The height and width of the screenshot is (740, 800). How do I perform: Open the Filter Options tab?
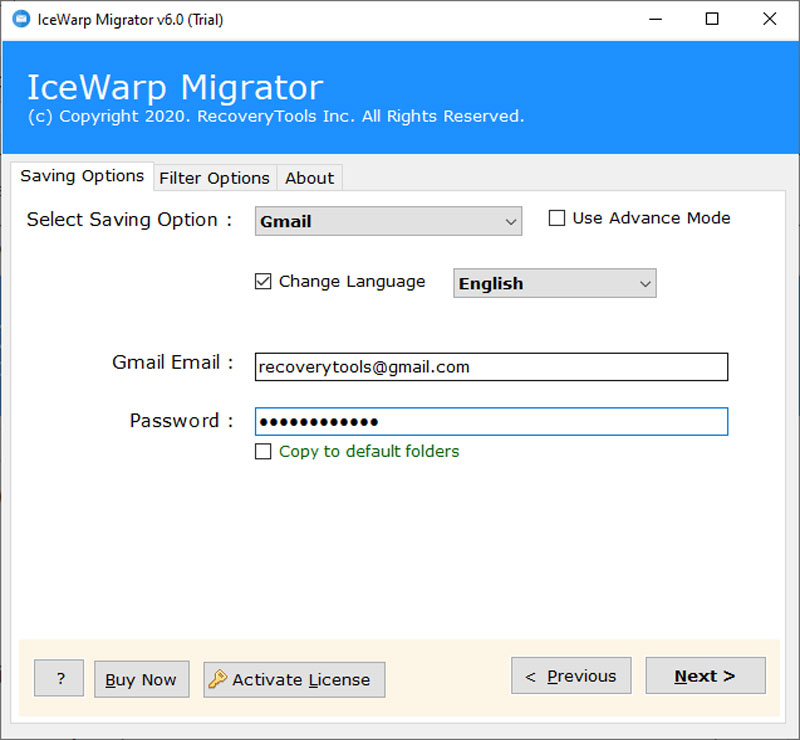click(x=214, y=178)
